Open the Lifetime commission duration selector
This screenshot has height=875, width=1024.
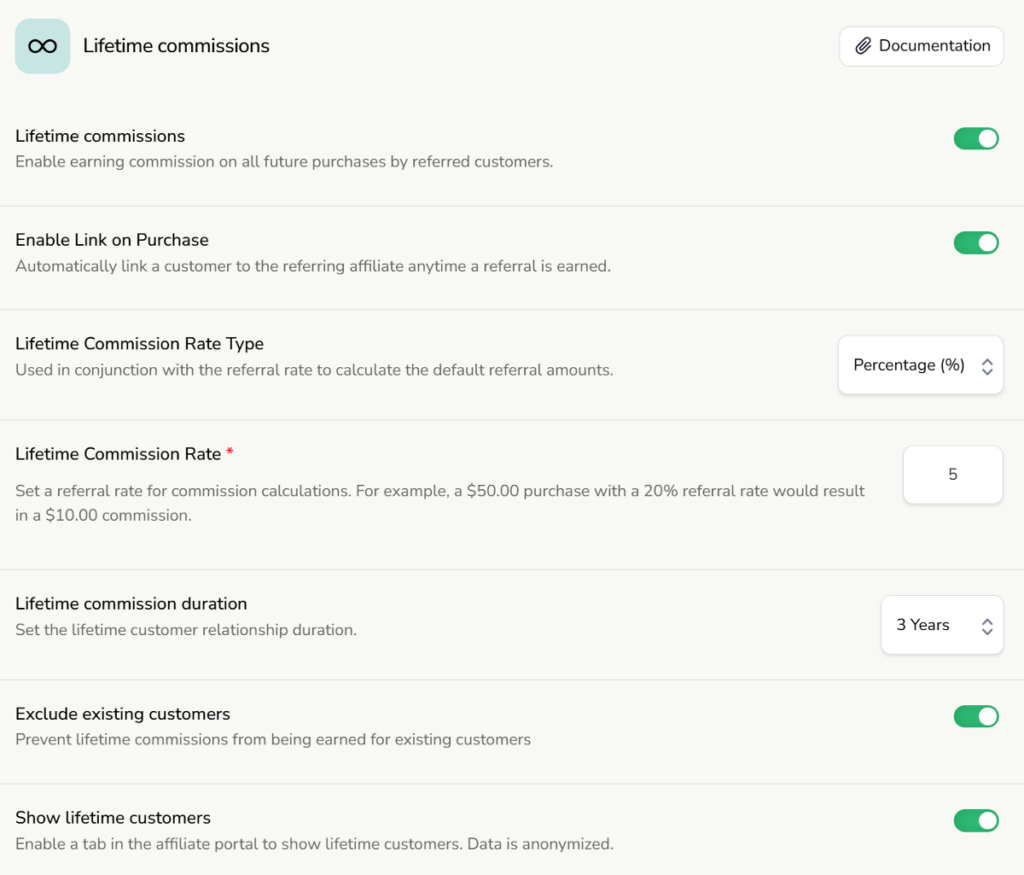[941, 624]
